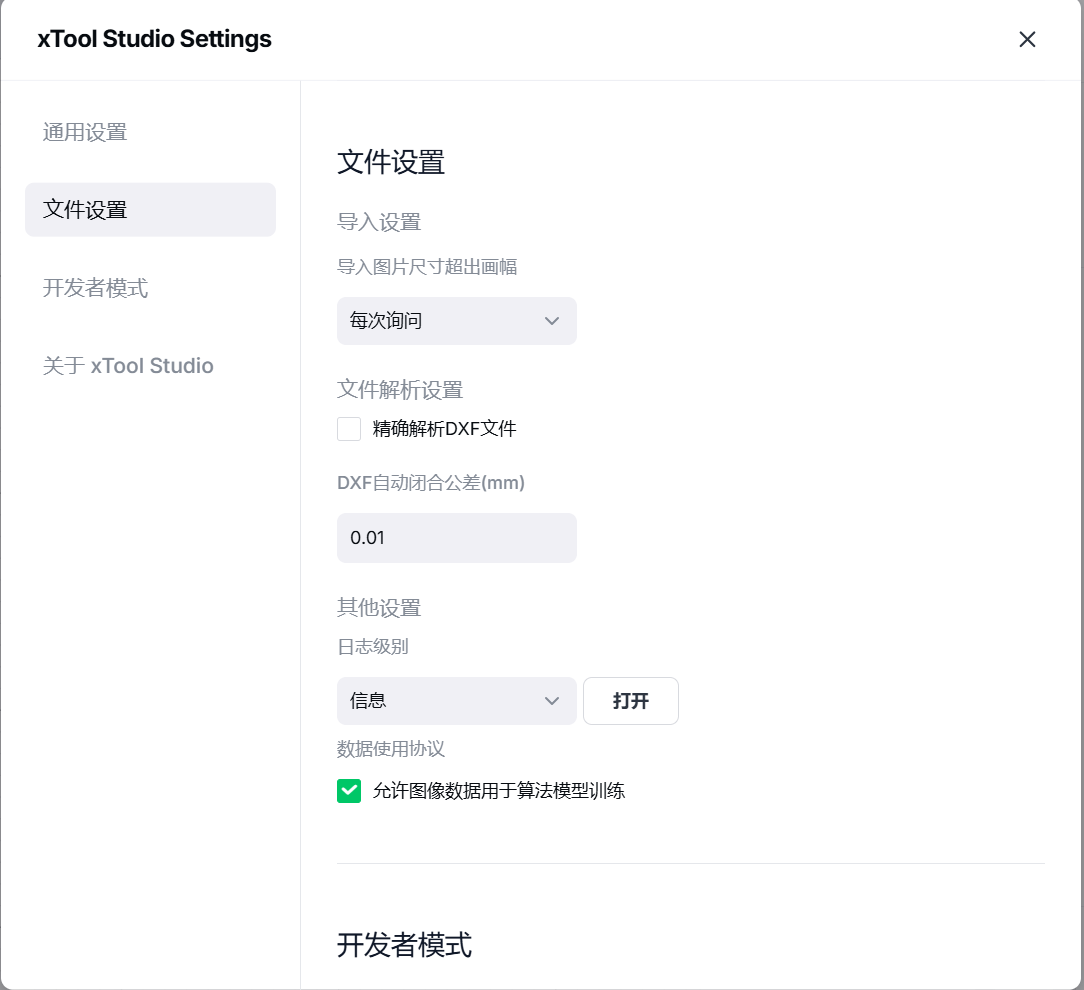Click the 导入图片尺寸超出画幅 label
Viewport: 1084px width, 990px height.
click(427, 267)
